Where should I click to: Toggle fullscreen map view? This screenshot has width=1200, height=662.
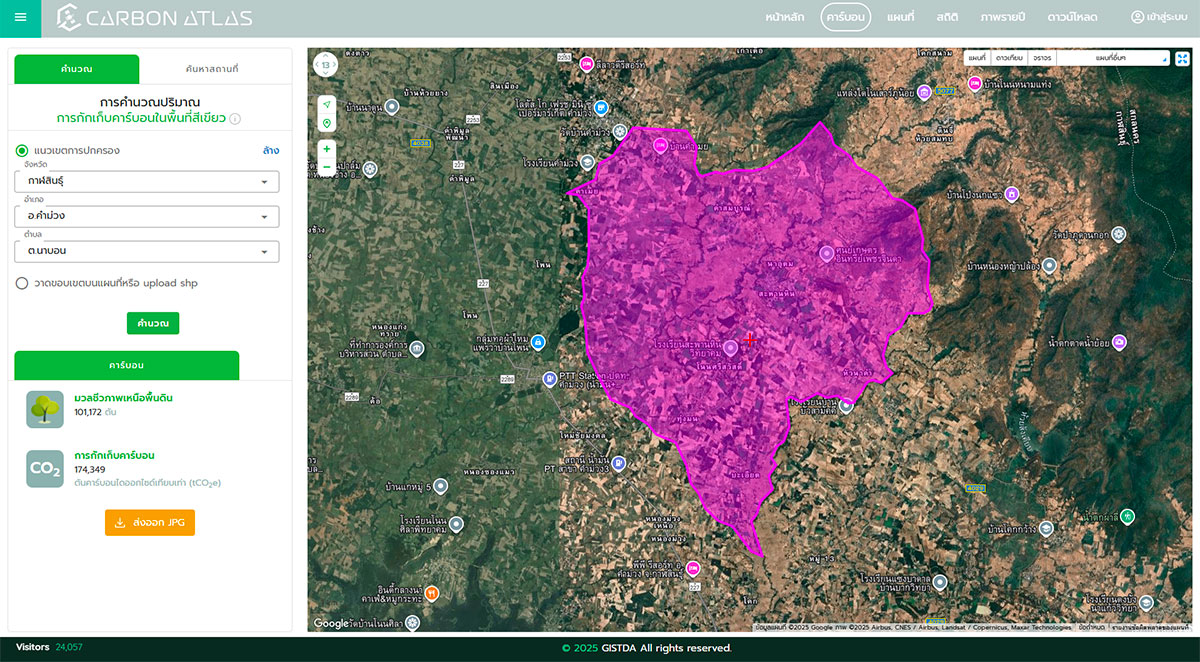[x=1182, y=58]
